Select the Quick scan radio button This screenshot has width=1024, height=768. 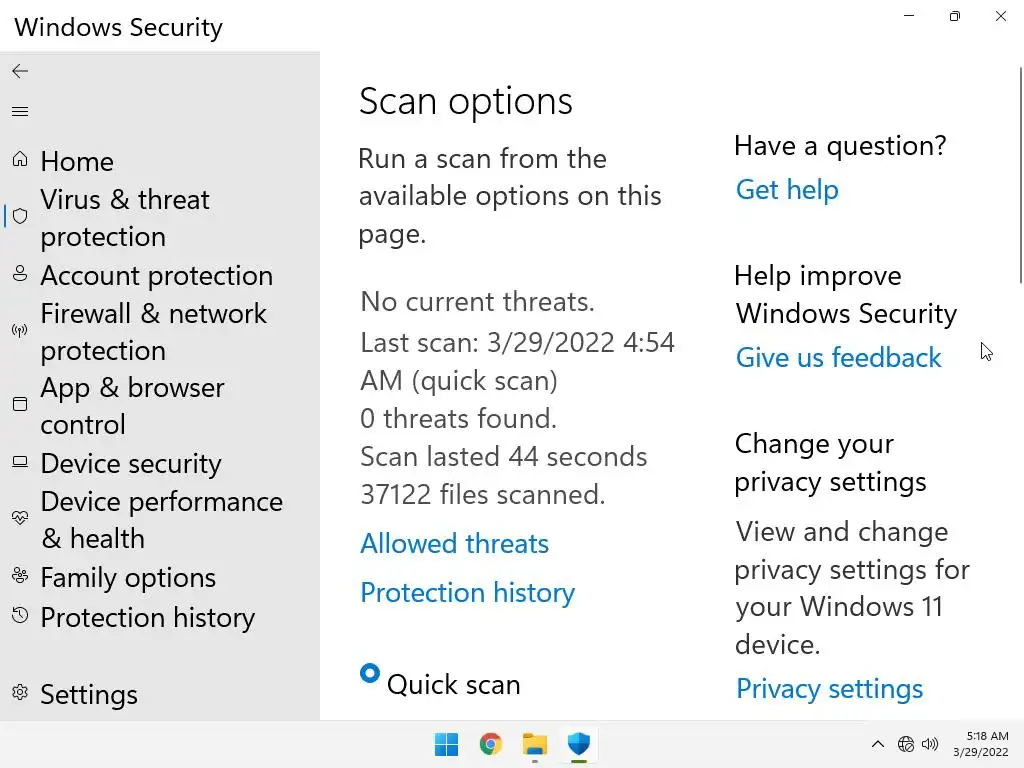[x=370, y=674]
